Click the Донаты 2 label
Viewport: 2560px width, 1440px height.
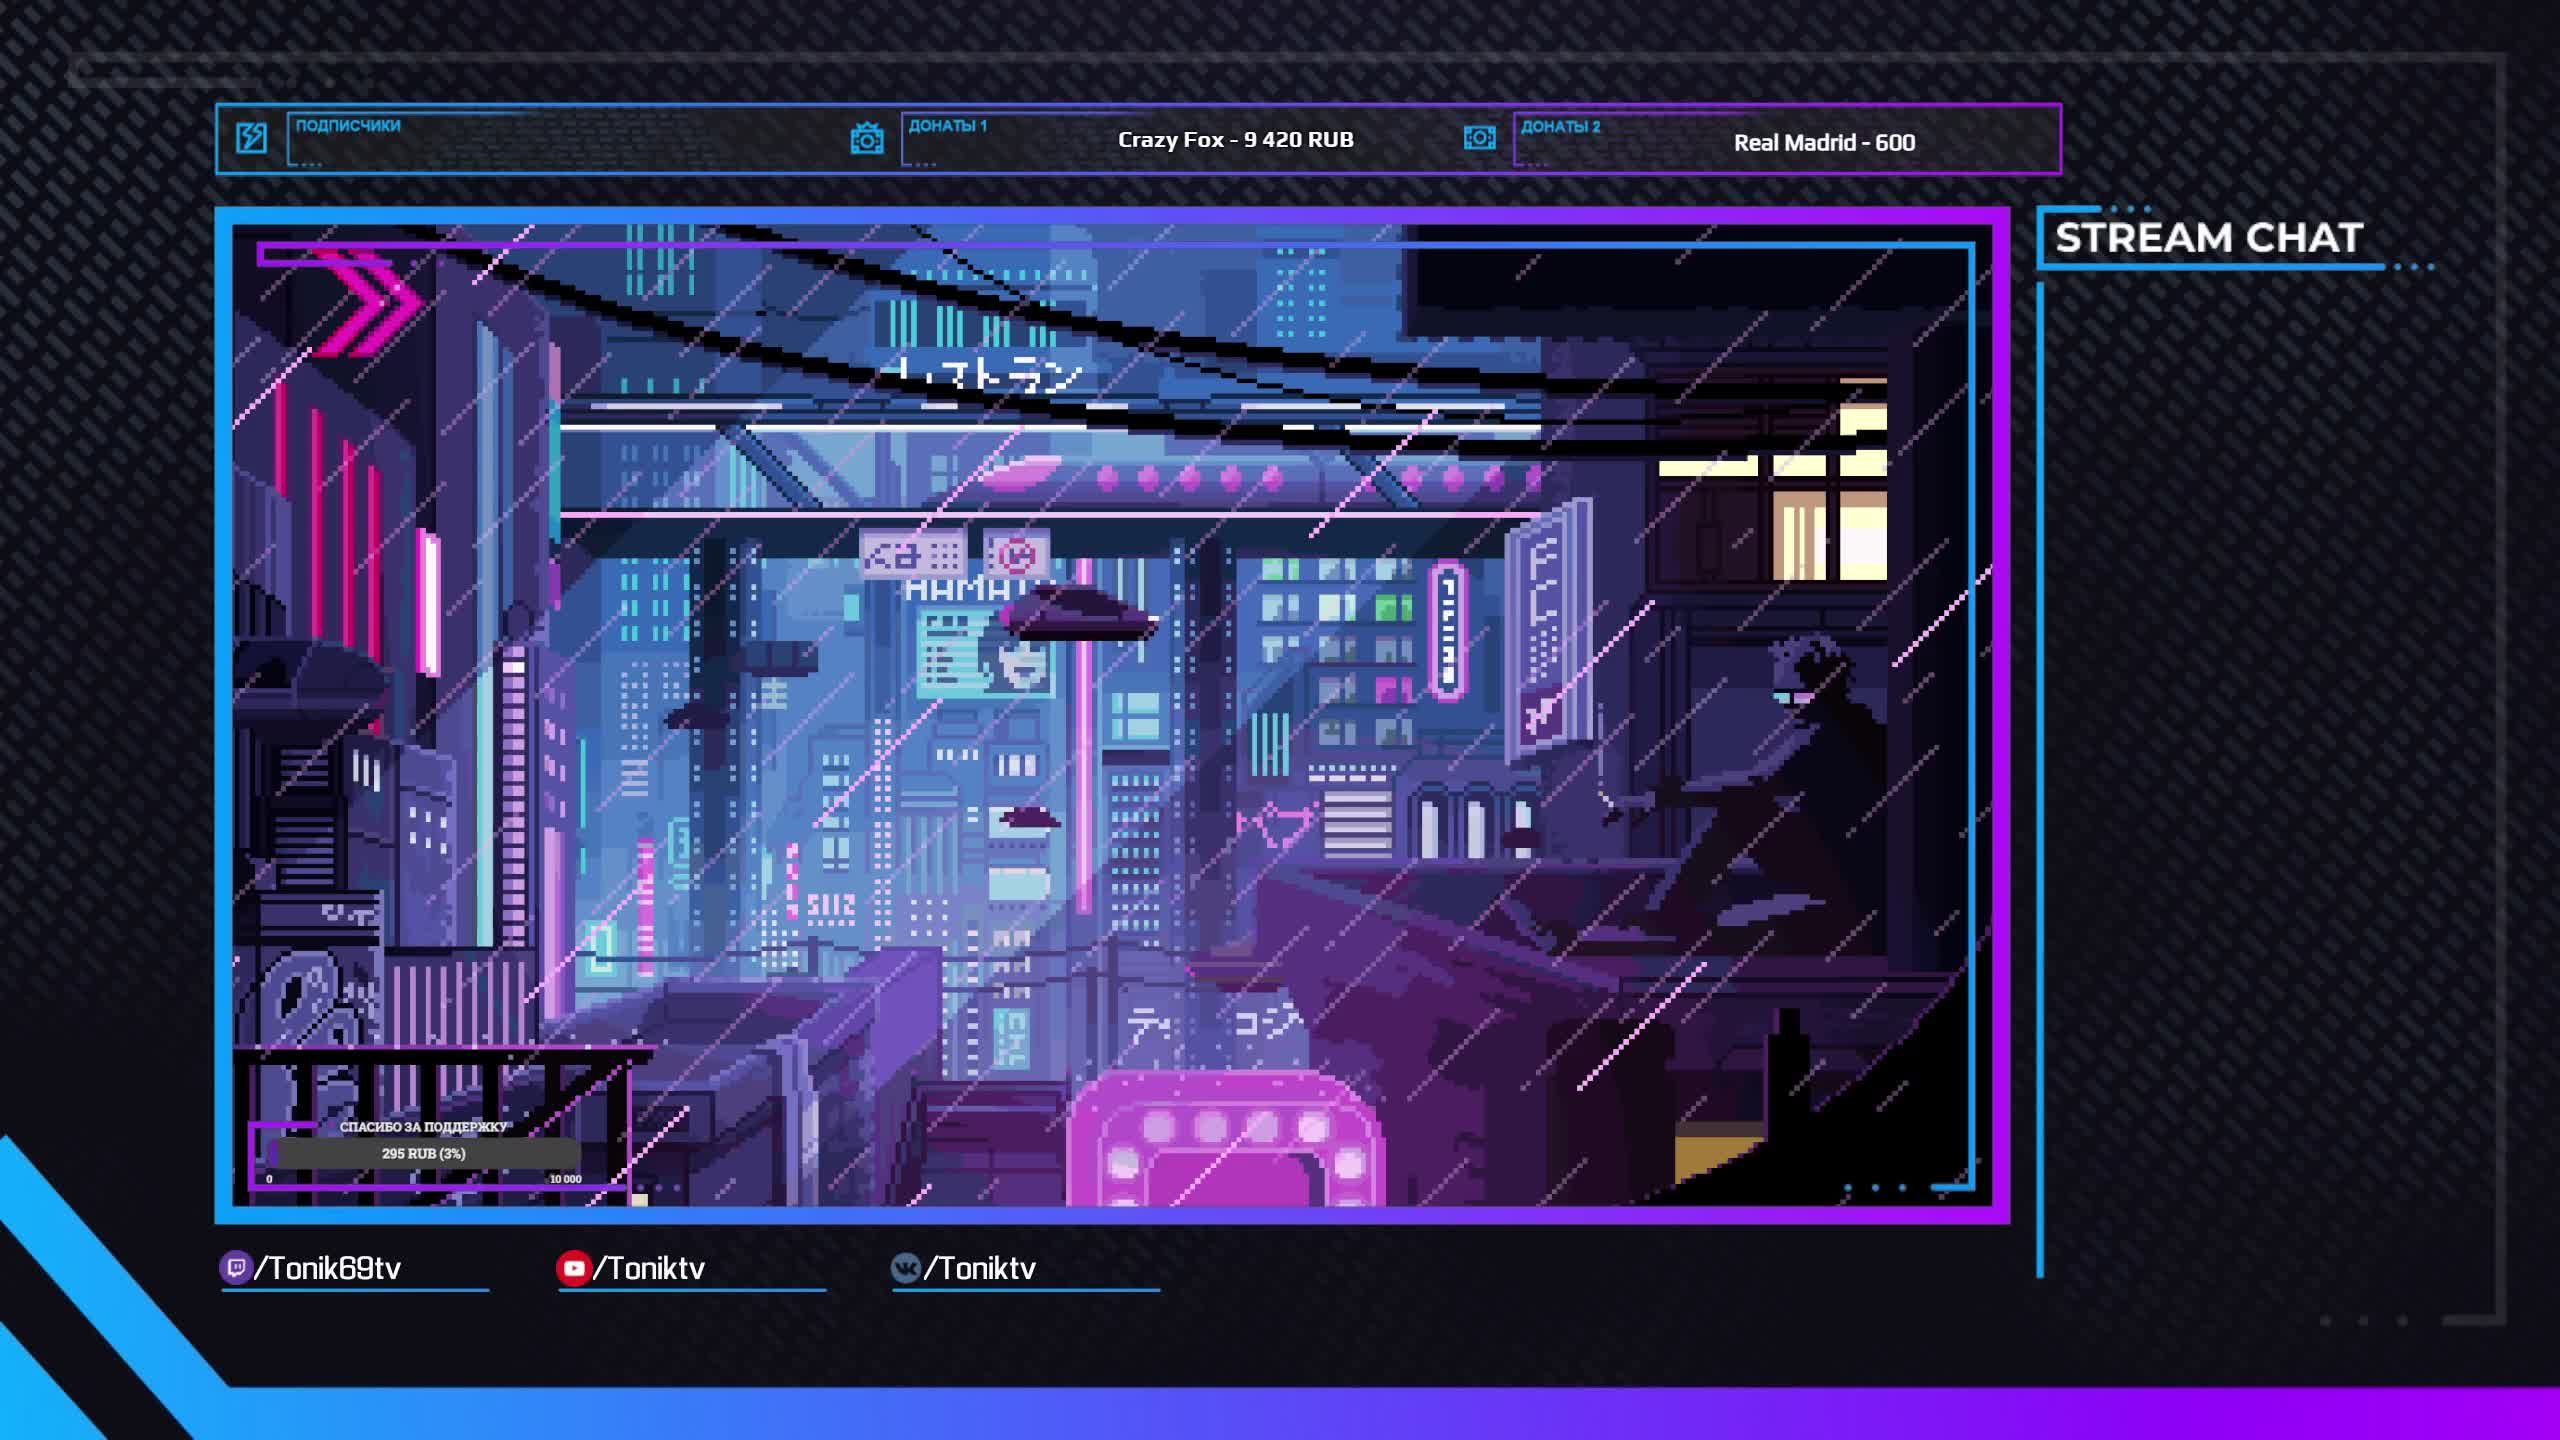[x=1560, y=127]
